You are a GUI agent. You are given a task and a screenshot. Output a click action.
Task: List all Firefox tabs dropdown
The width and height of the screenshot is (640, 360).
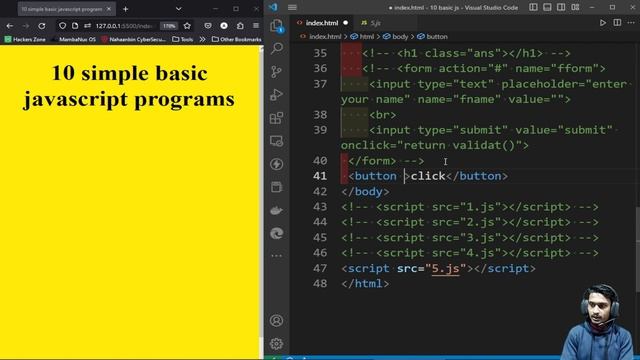coord(178,9)
